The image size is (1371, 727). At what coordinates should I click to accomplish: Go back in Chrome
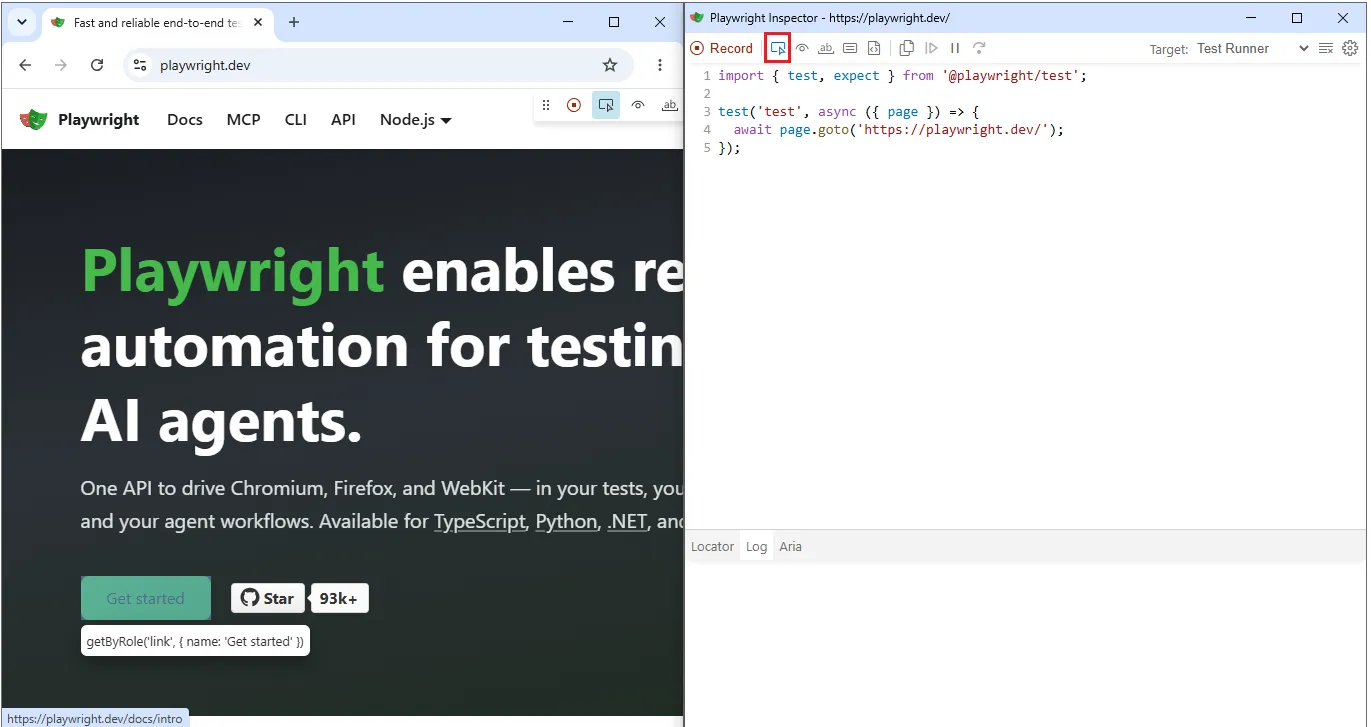click(x=25, y=65)
